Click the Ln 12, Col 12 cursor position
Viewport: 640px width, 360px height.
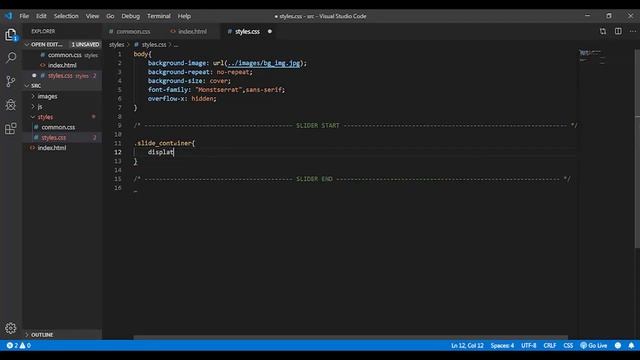[x=467, y=345]
